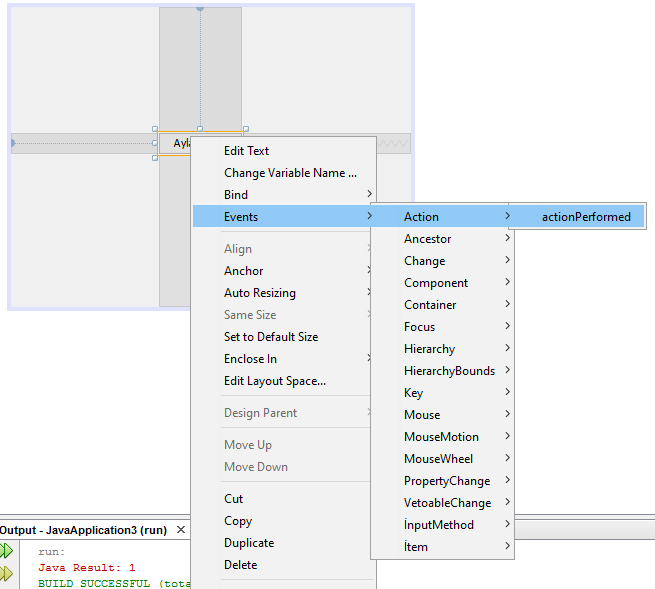
Task: Select the Ayl button in designer
Action: (x=175, y=143)
